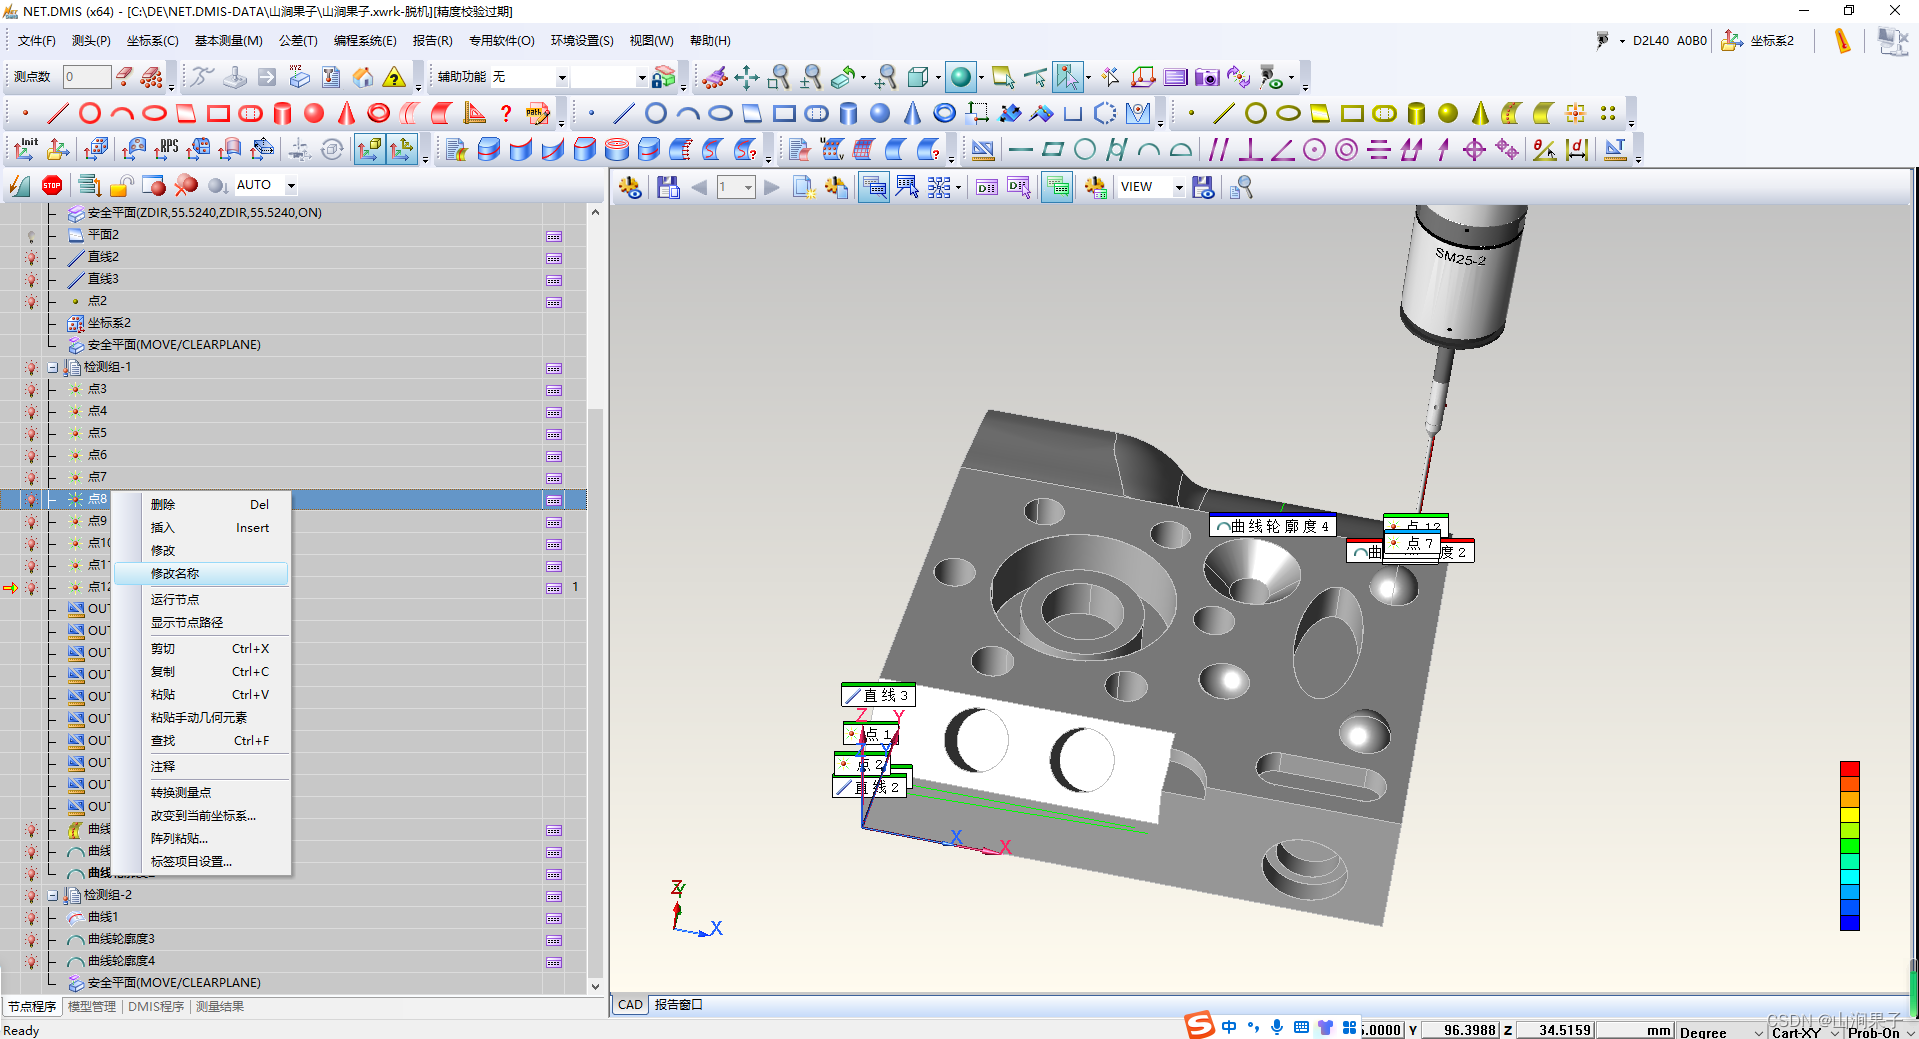The width and height of the screenshot is (1919, 1039).
Task: Choose 修改名称 from the context menu
Action: pyautogui.click(x=175, y=573)
